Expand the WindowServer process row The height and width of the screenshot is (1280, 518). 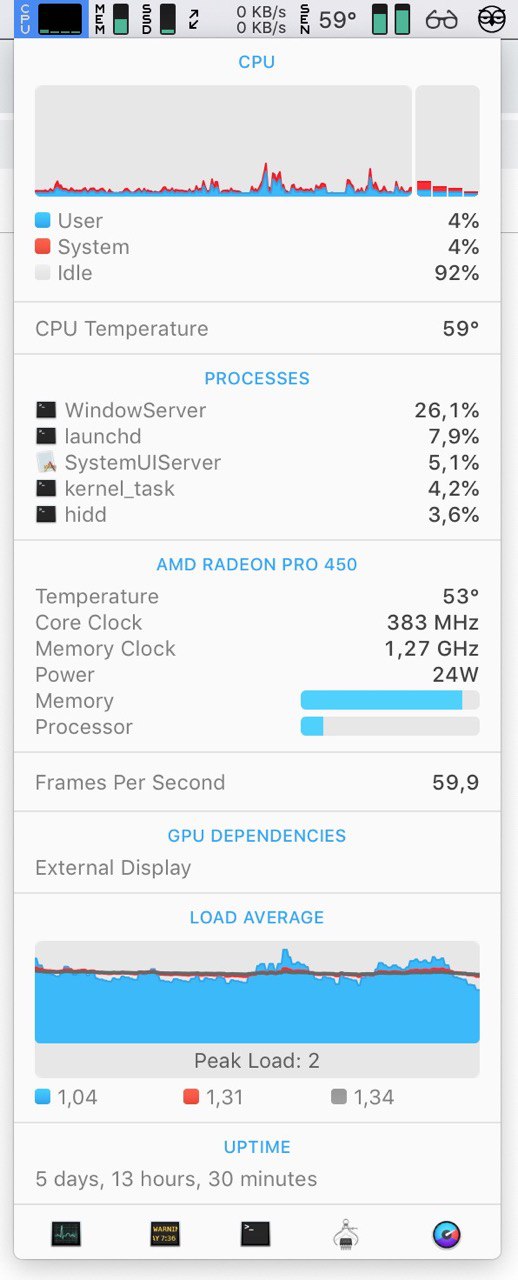(257, 410)
